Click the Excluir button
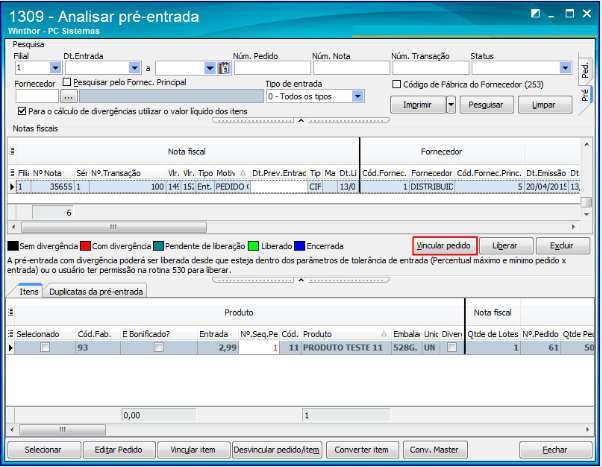The image size is (602, 467). tap(562, 246)
